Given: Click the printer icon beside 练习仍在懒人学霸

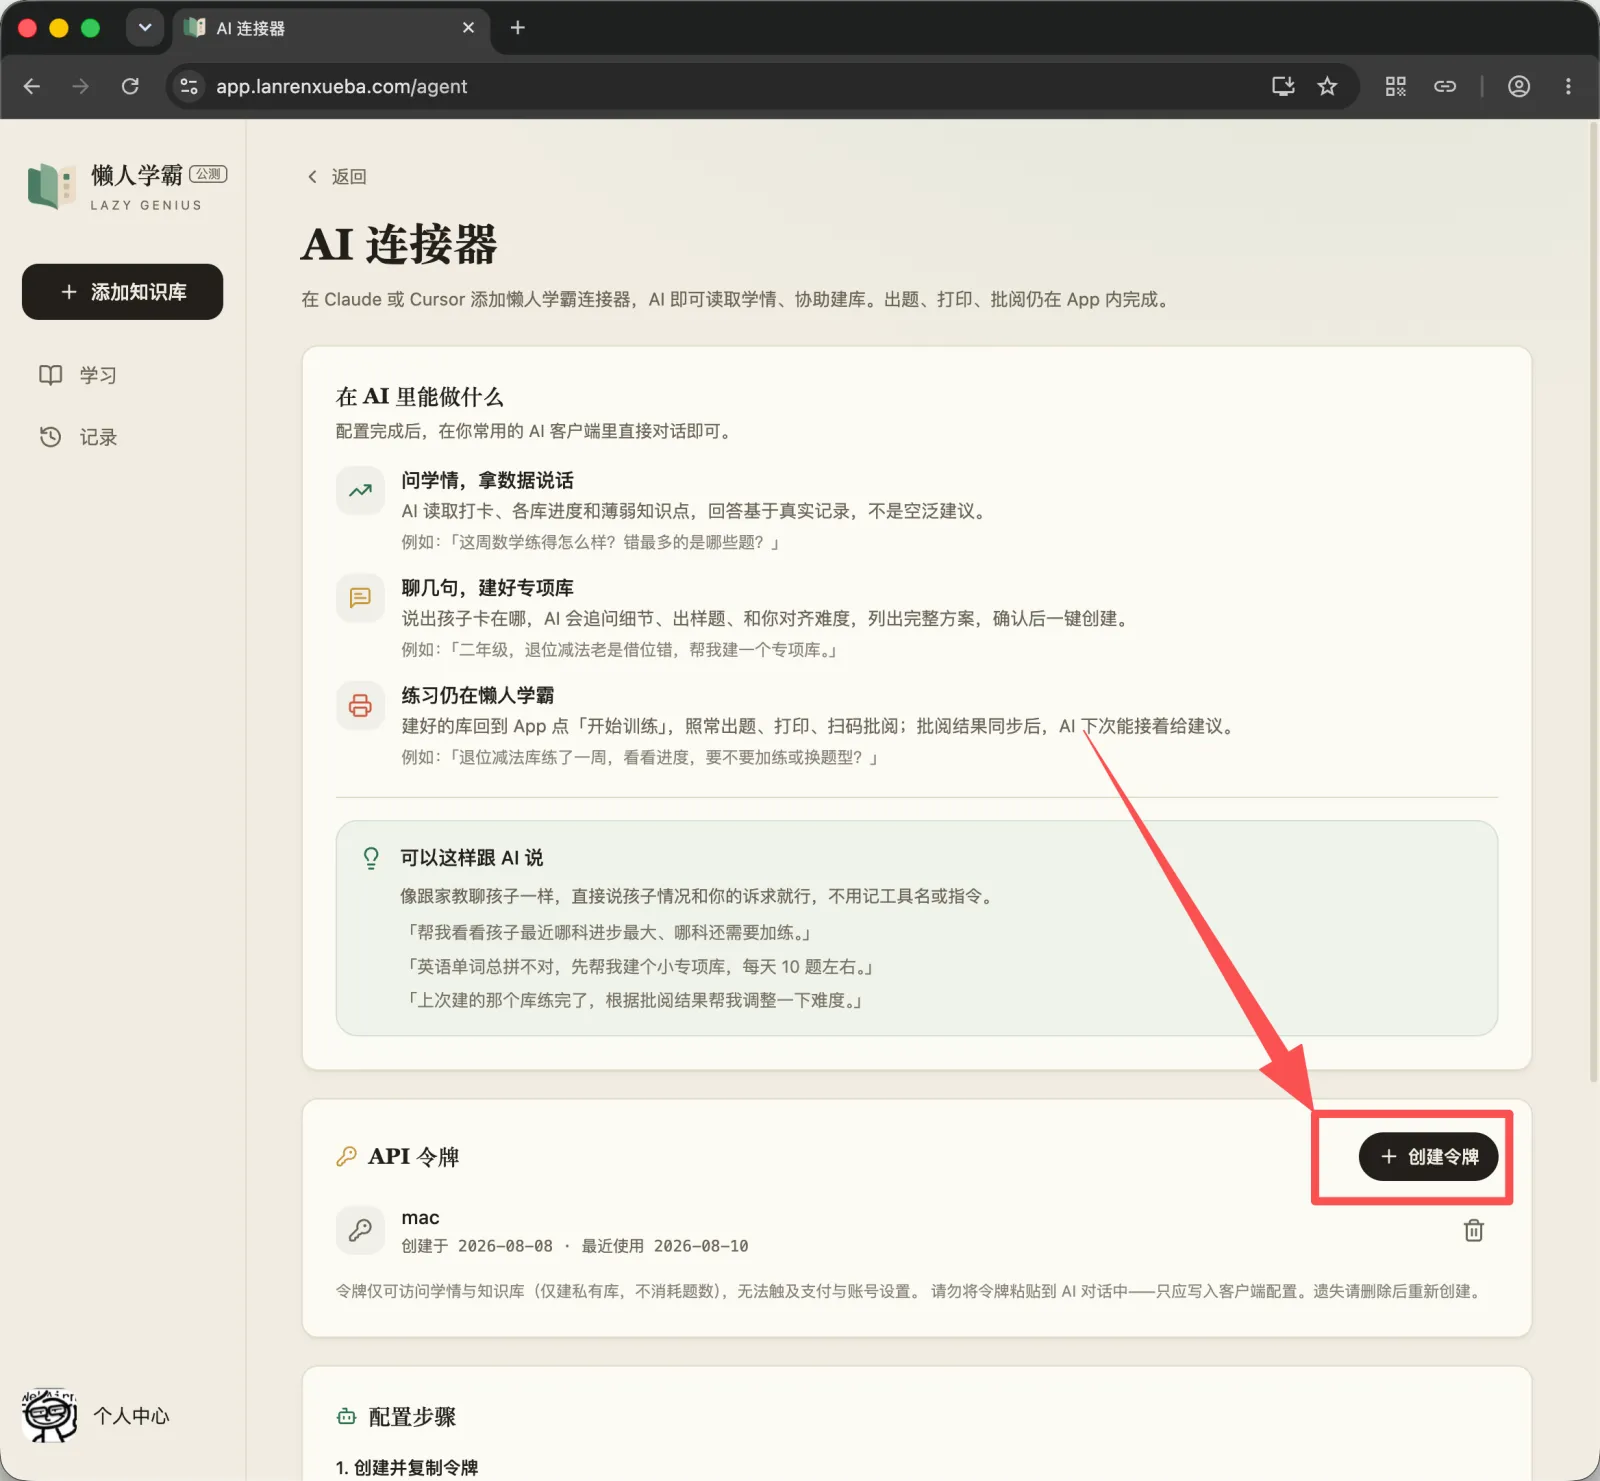Looking at the screenshot, I should (360, 706).
